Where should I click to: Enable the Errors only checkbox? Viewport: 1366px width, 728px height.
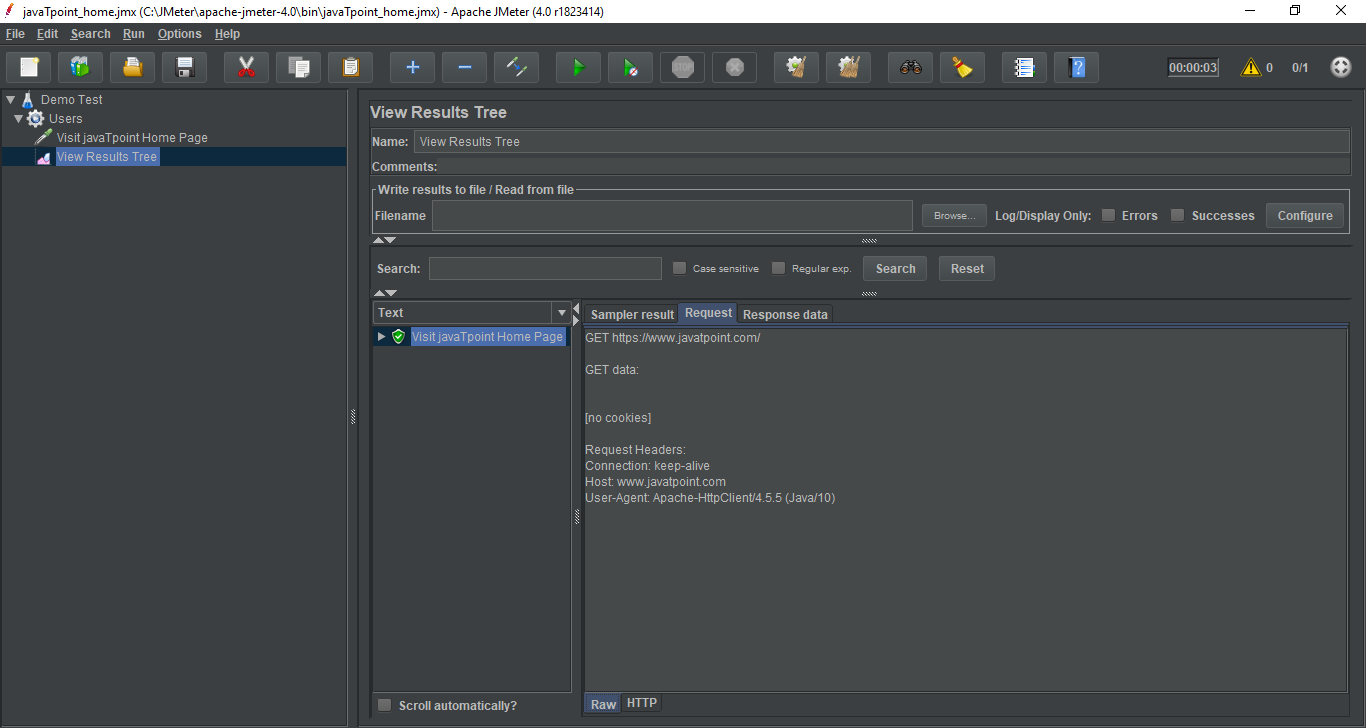pyautogui.click(x=1108, y=215)
